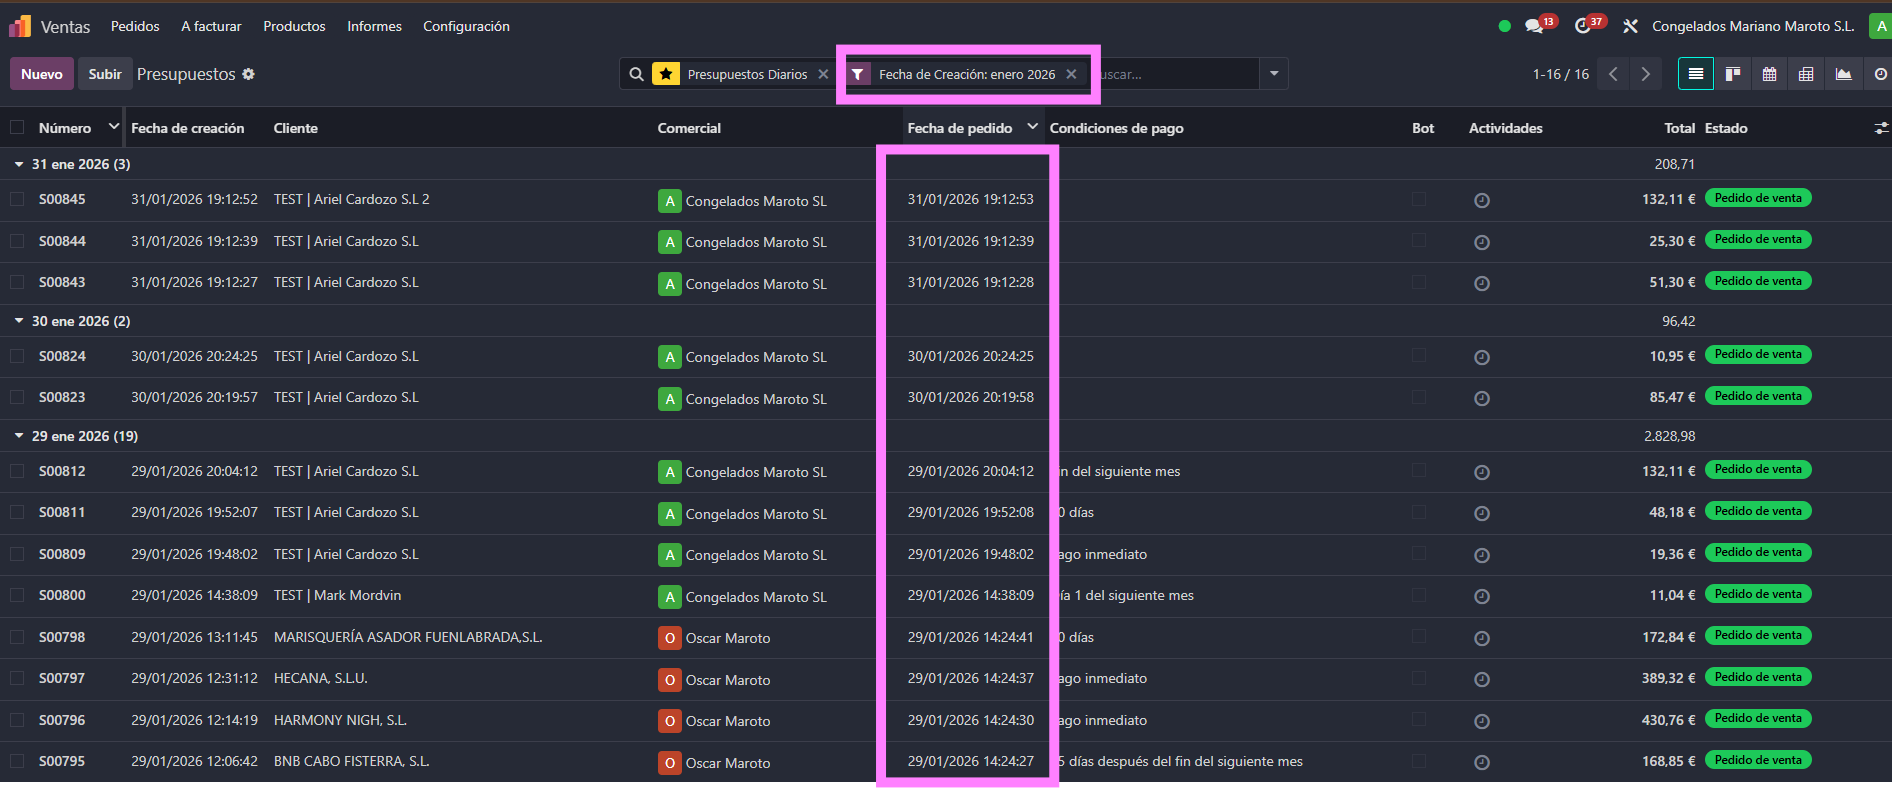Image resolution: width=1892 pixels, height=788 pixels.
Task: Switch to Pivot table view
Action: (x=1806, y=74)
